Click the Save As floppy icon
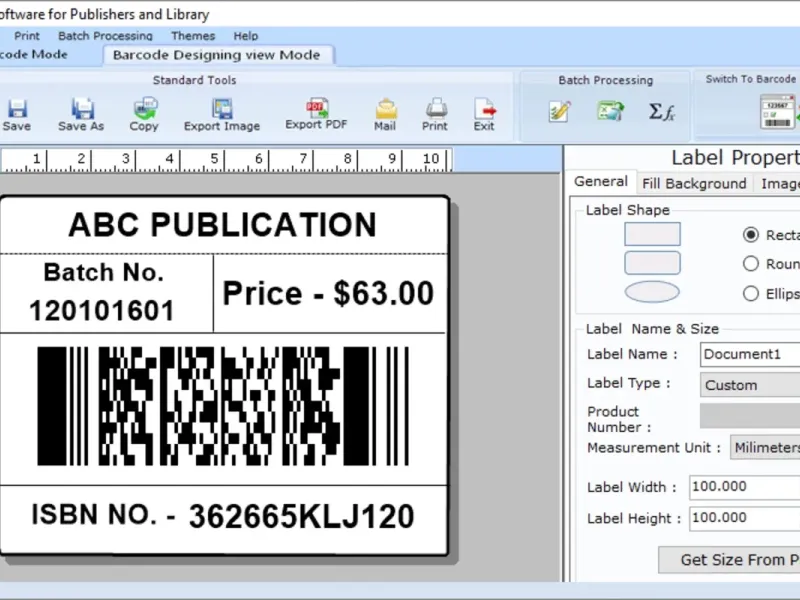Screen dimensions: 800x600 82,108
